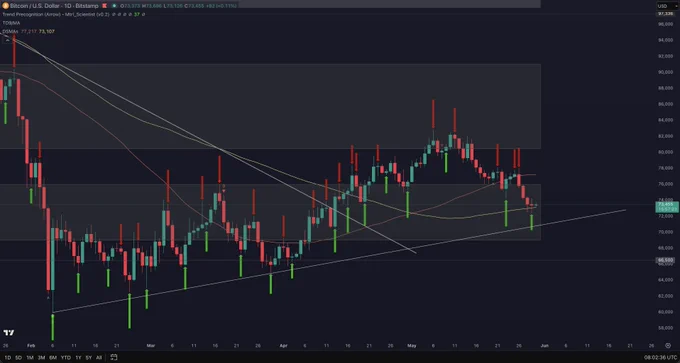Click the Apr label on time axis
The width and height of the screenshot is (680, 363).
(x=283, y=346)
